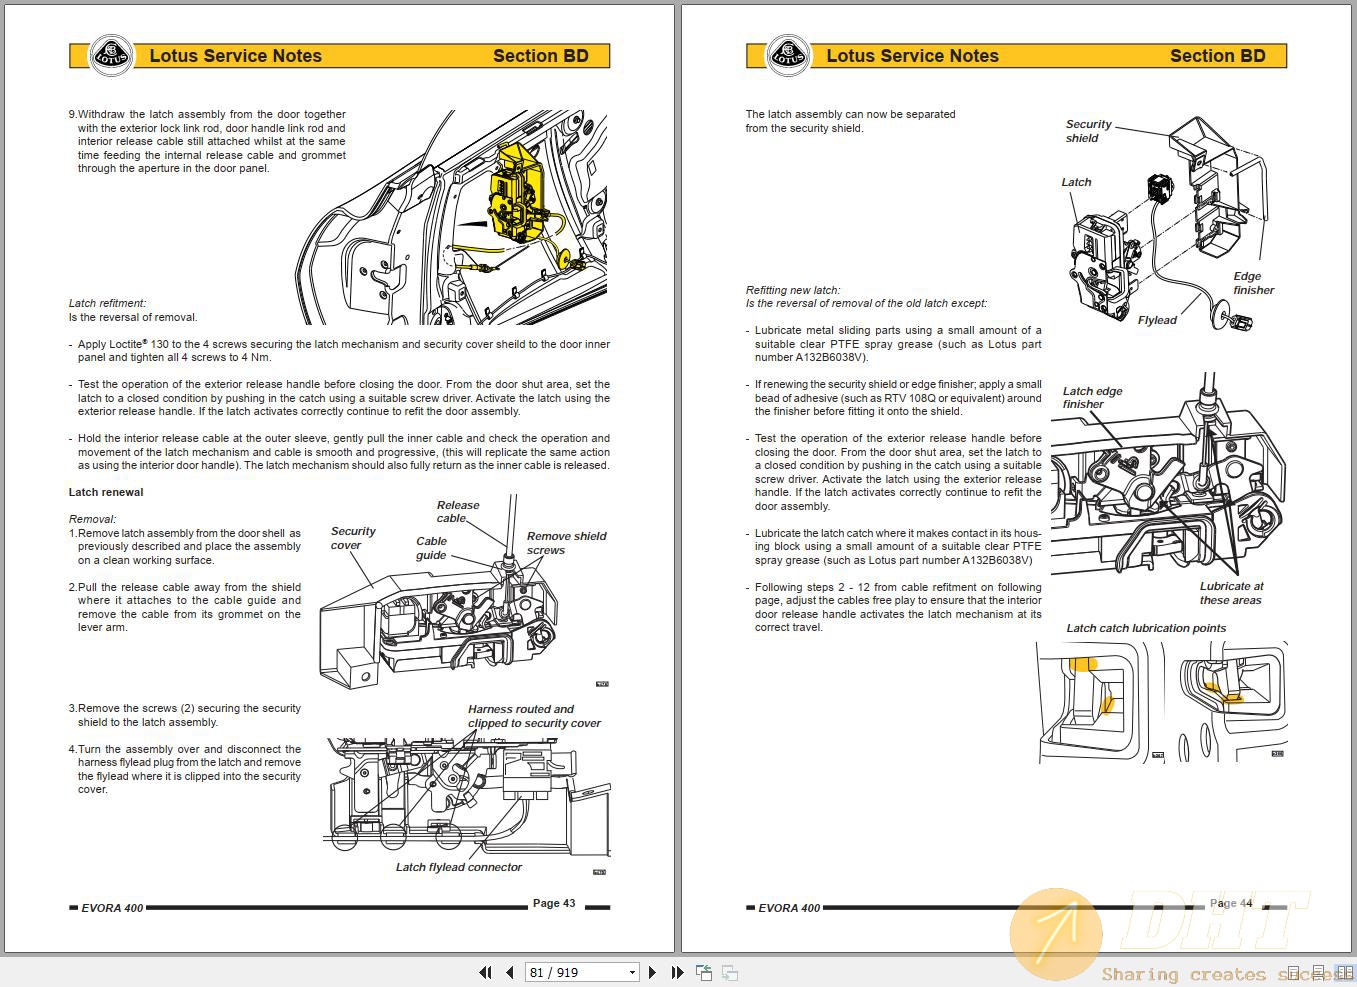
Task: Click 'Harness routed and clipped to security cover' label
Action: (x=534, y=716)
